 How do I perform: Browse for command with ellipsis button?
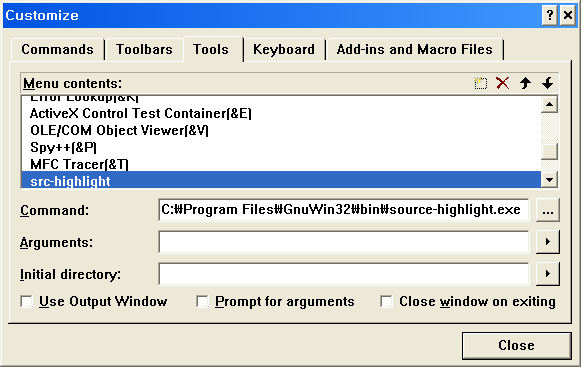[x=548, y=210]
